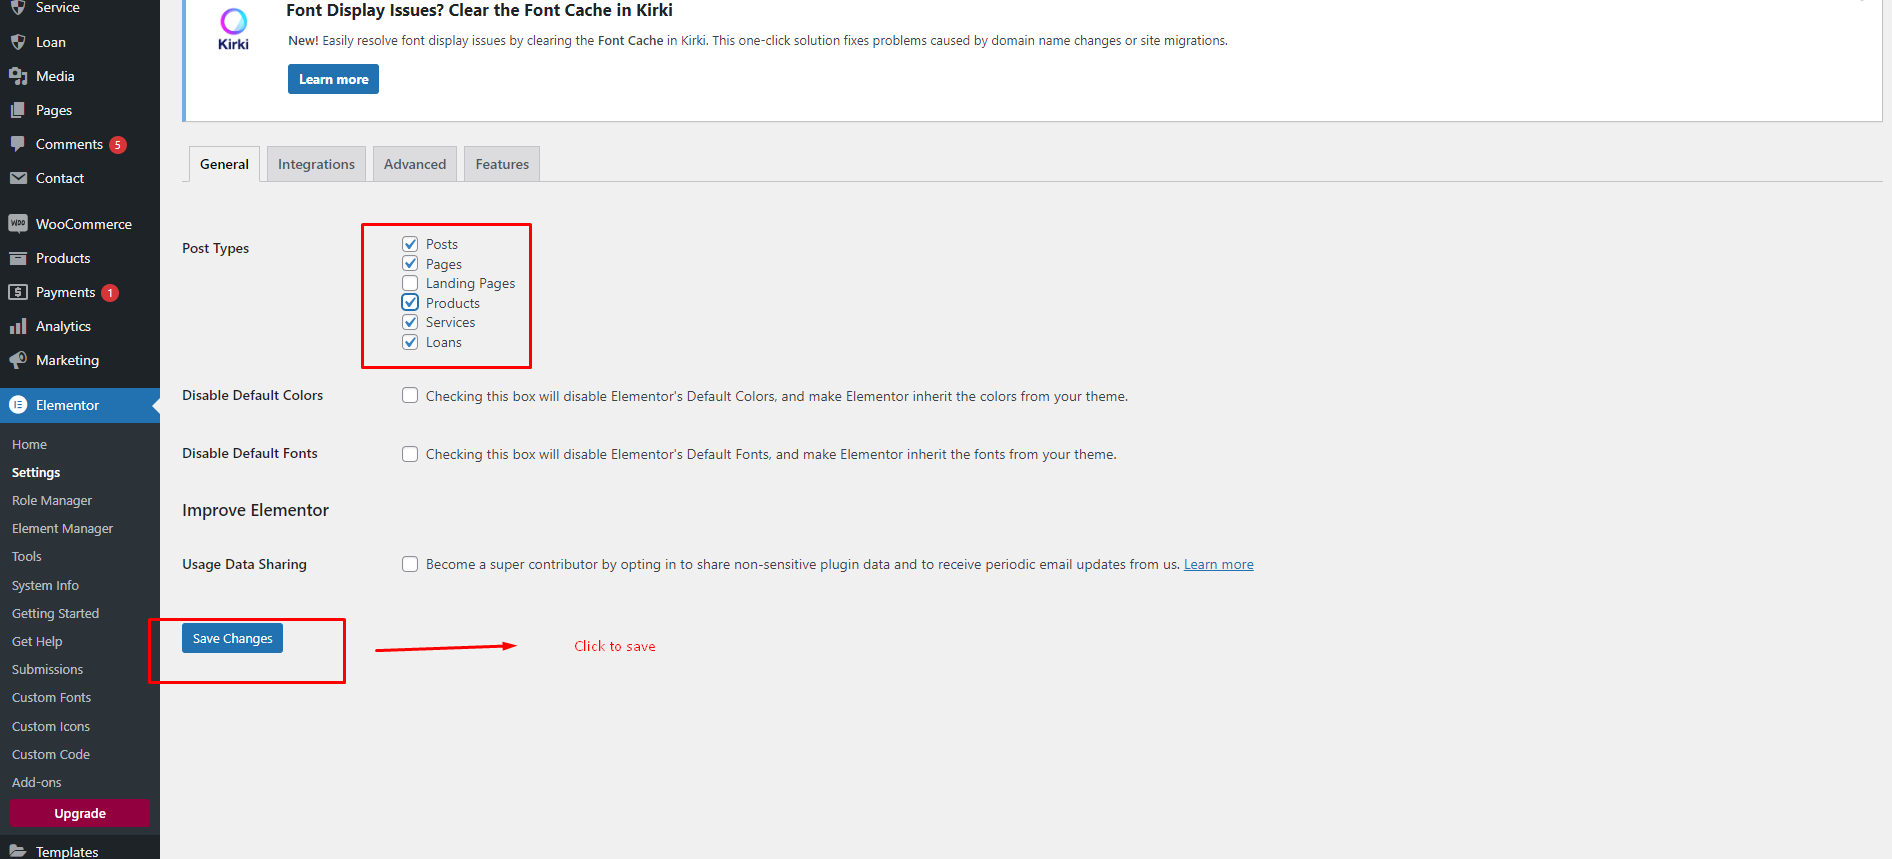Viewport: 1892px width, 859px height.
Task: Open System Info submenu item
Action: coord(45,585)
